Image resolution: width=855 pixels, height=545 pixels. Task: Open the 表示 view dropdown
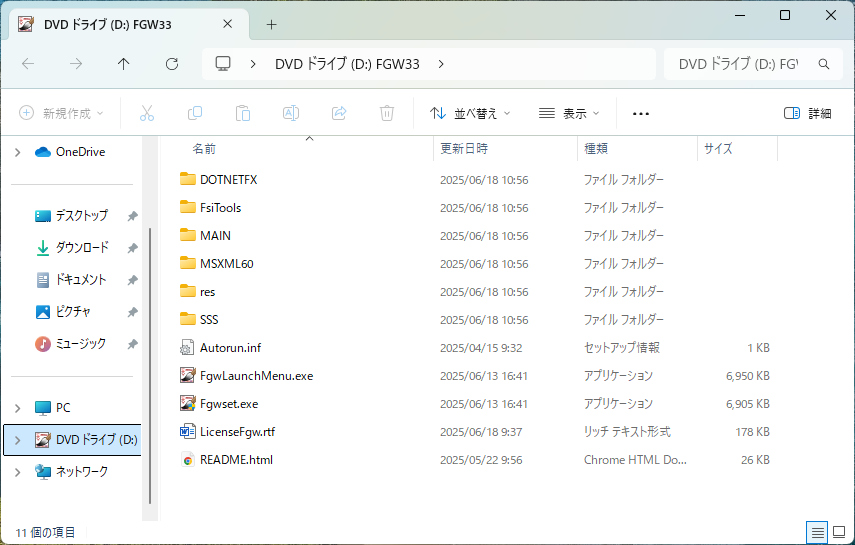click(569, 114)
